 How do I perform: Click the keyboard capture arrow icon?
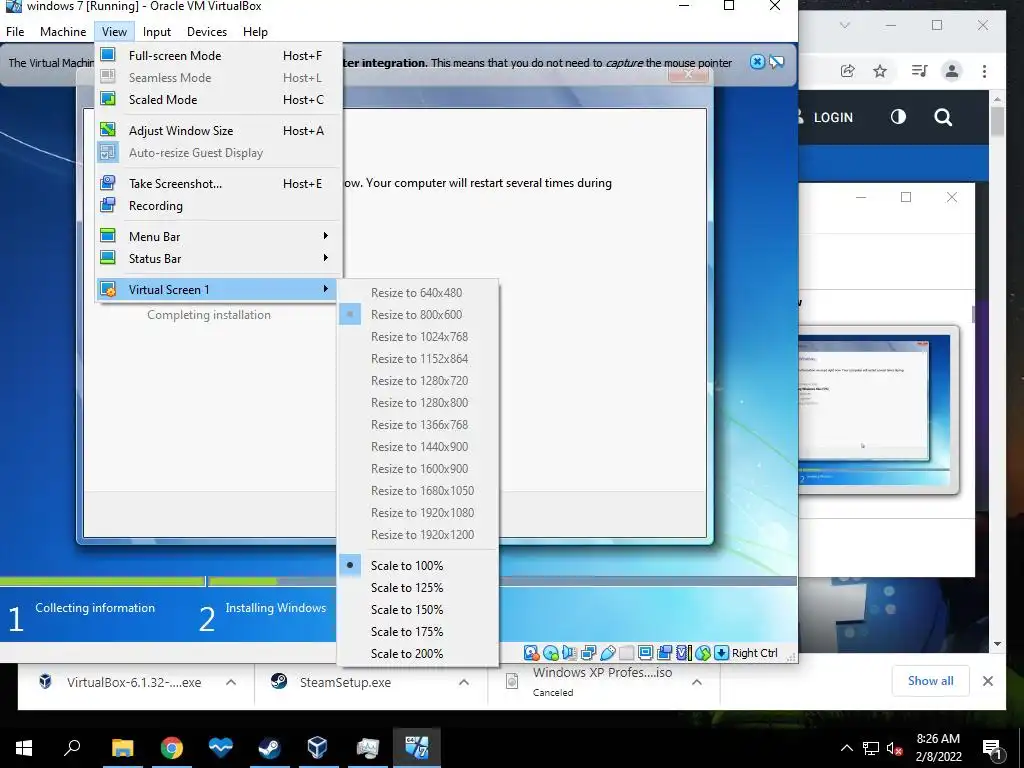[x=722, y=652]
